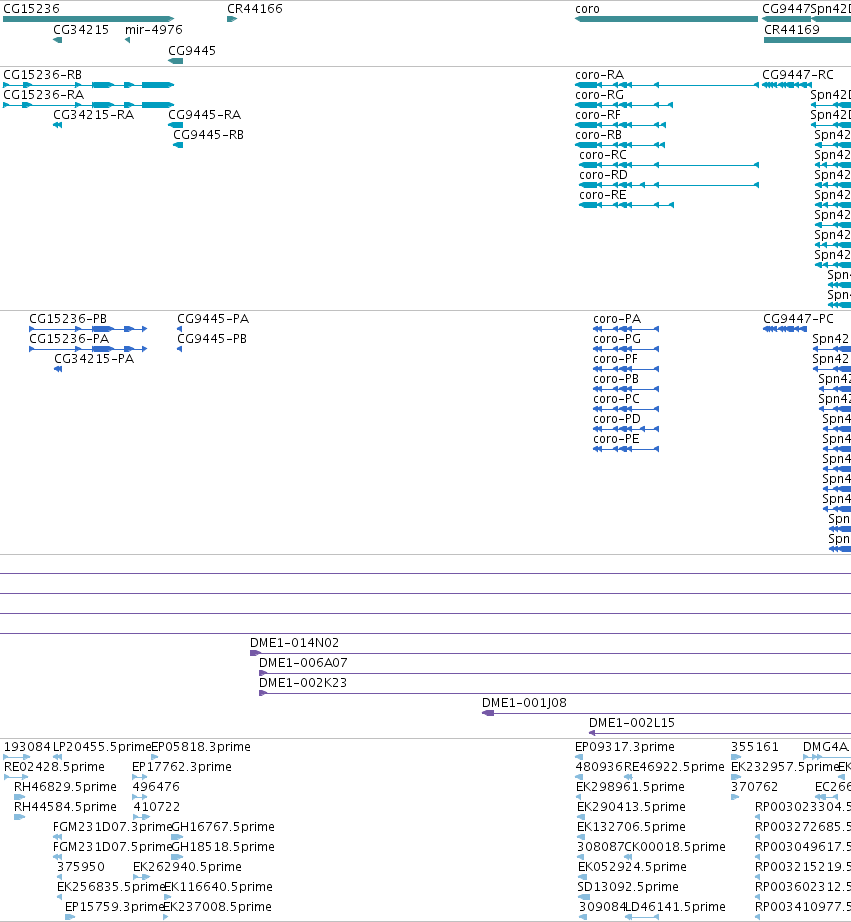Select the coro-RG transcript label

tap(599, 95)
